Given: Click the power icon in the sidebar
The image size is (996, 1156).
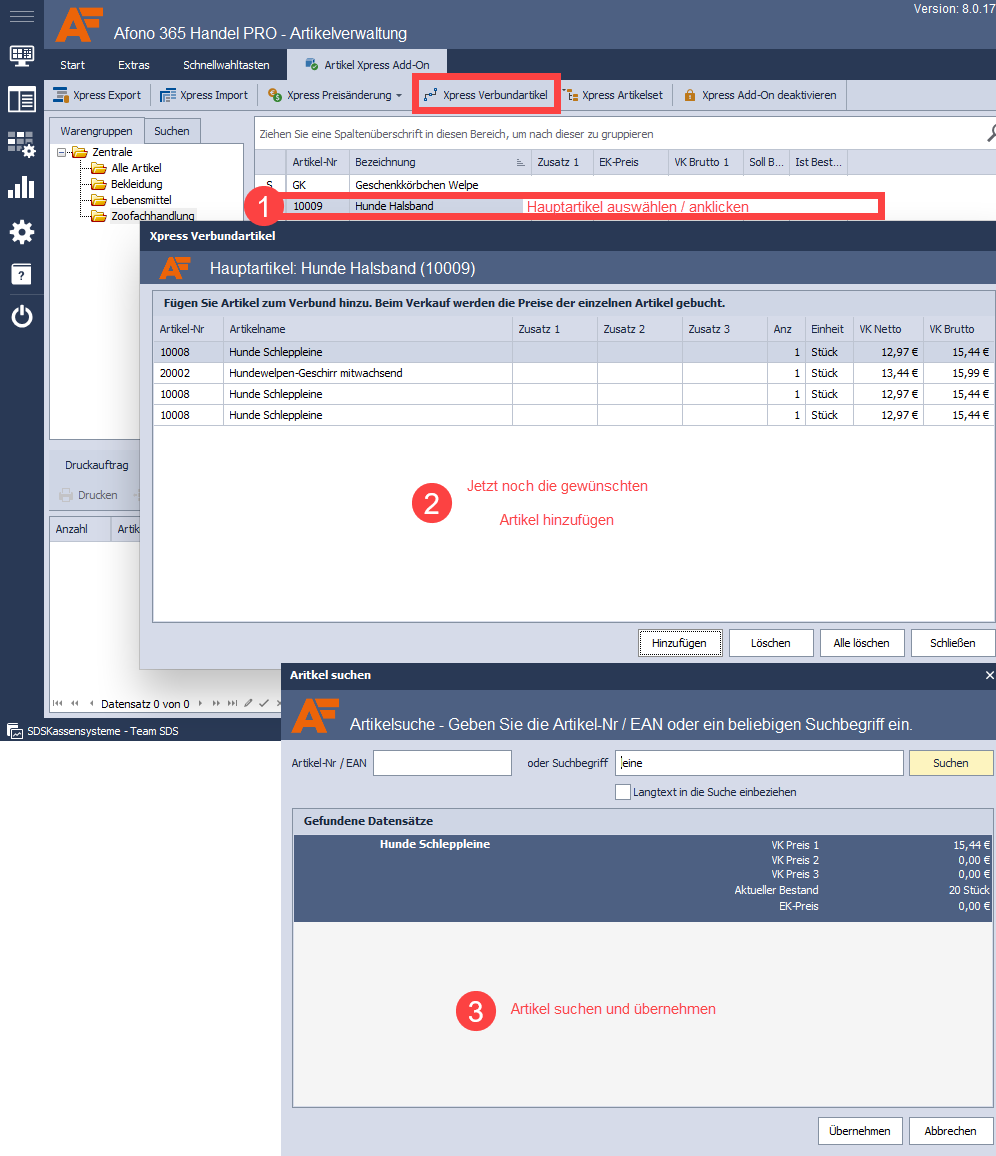Looking at the screenshot, I should pyautogui.click(x=21, y=316).
